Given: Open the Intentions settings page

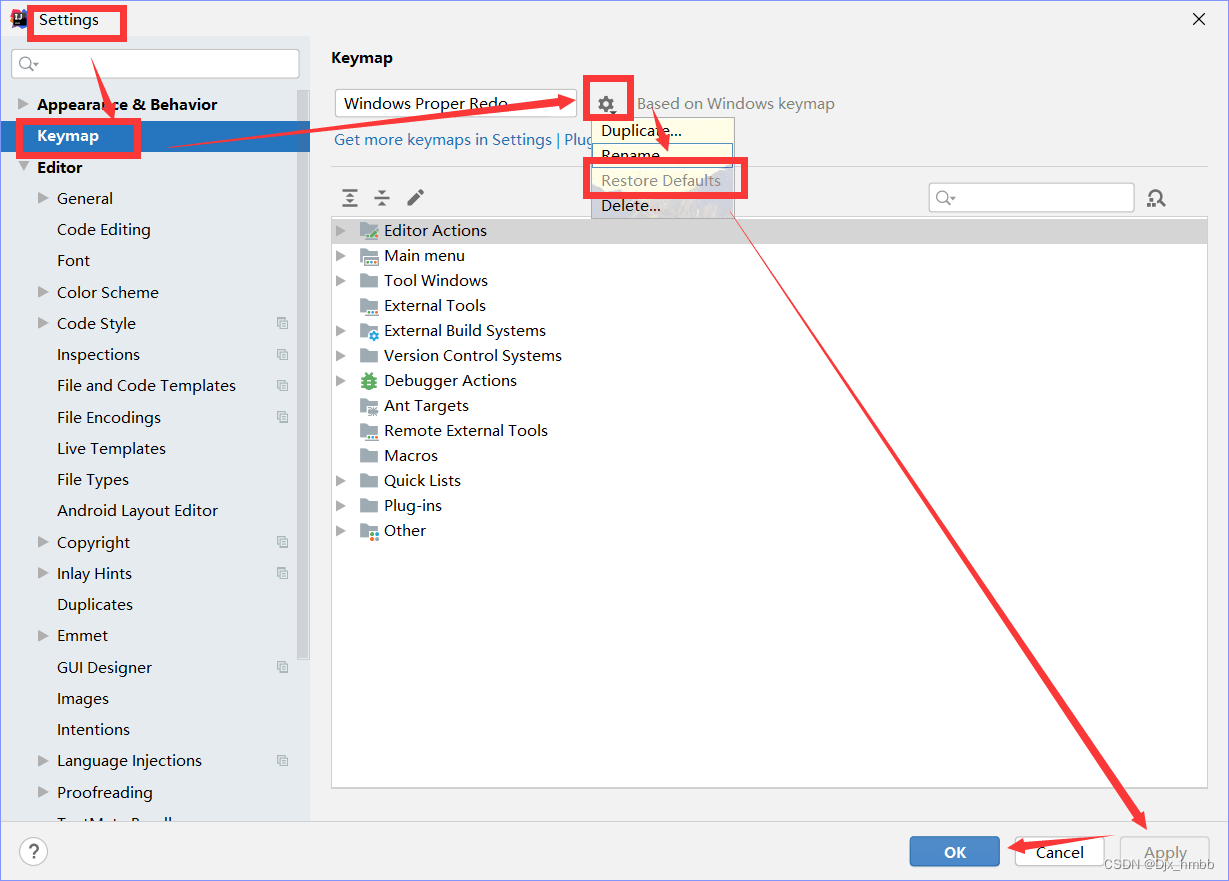Looking at the screenshot, I should 93,730.
